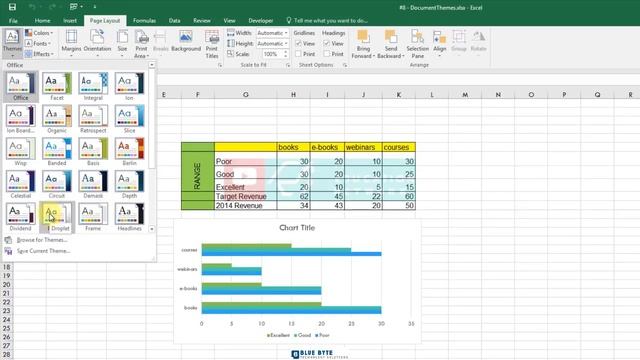The height and width of the screenshot is (360, 640).
Task: Switch to the Formulas tab
Action: (x=144, y=20)
